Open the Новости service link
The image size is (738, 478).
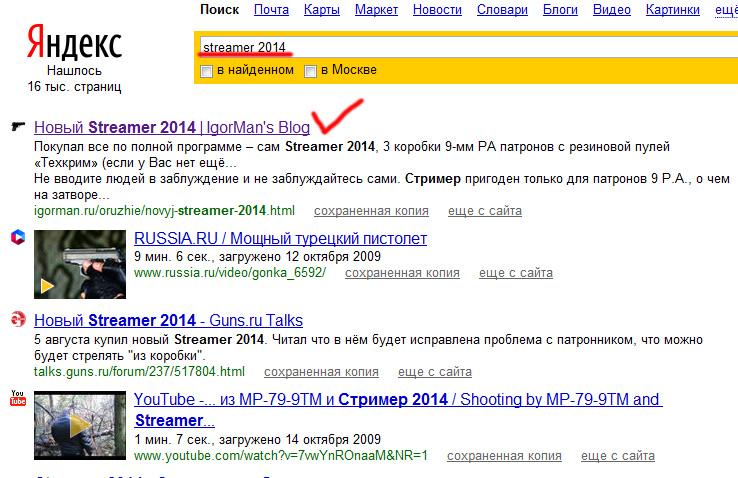(x=437, y=10)
